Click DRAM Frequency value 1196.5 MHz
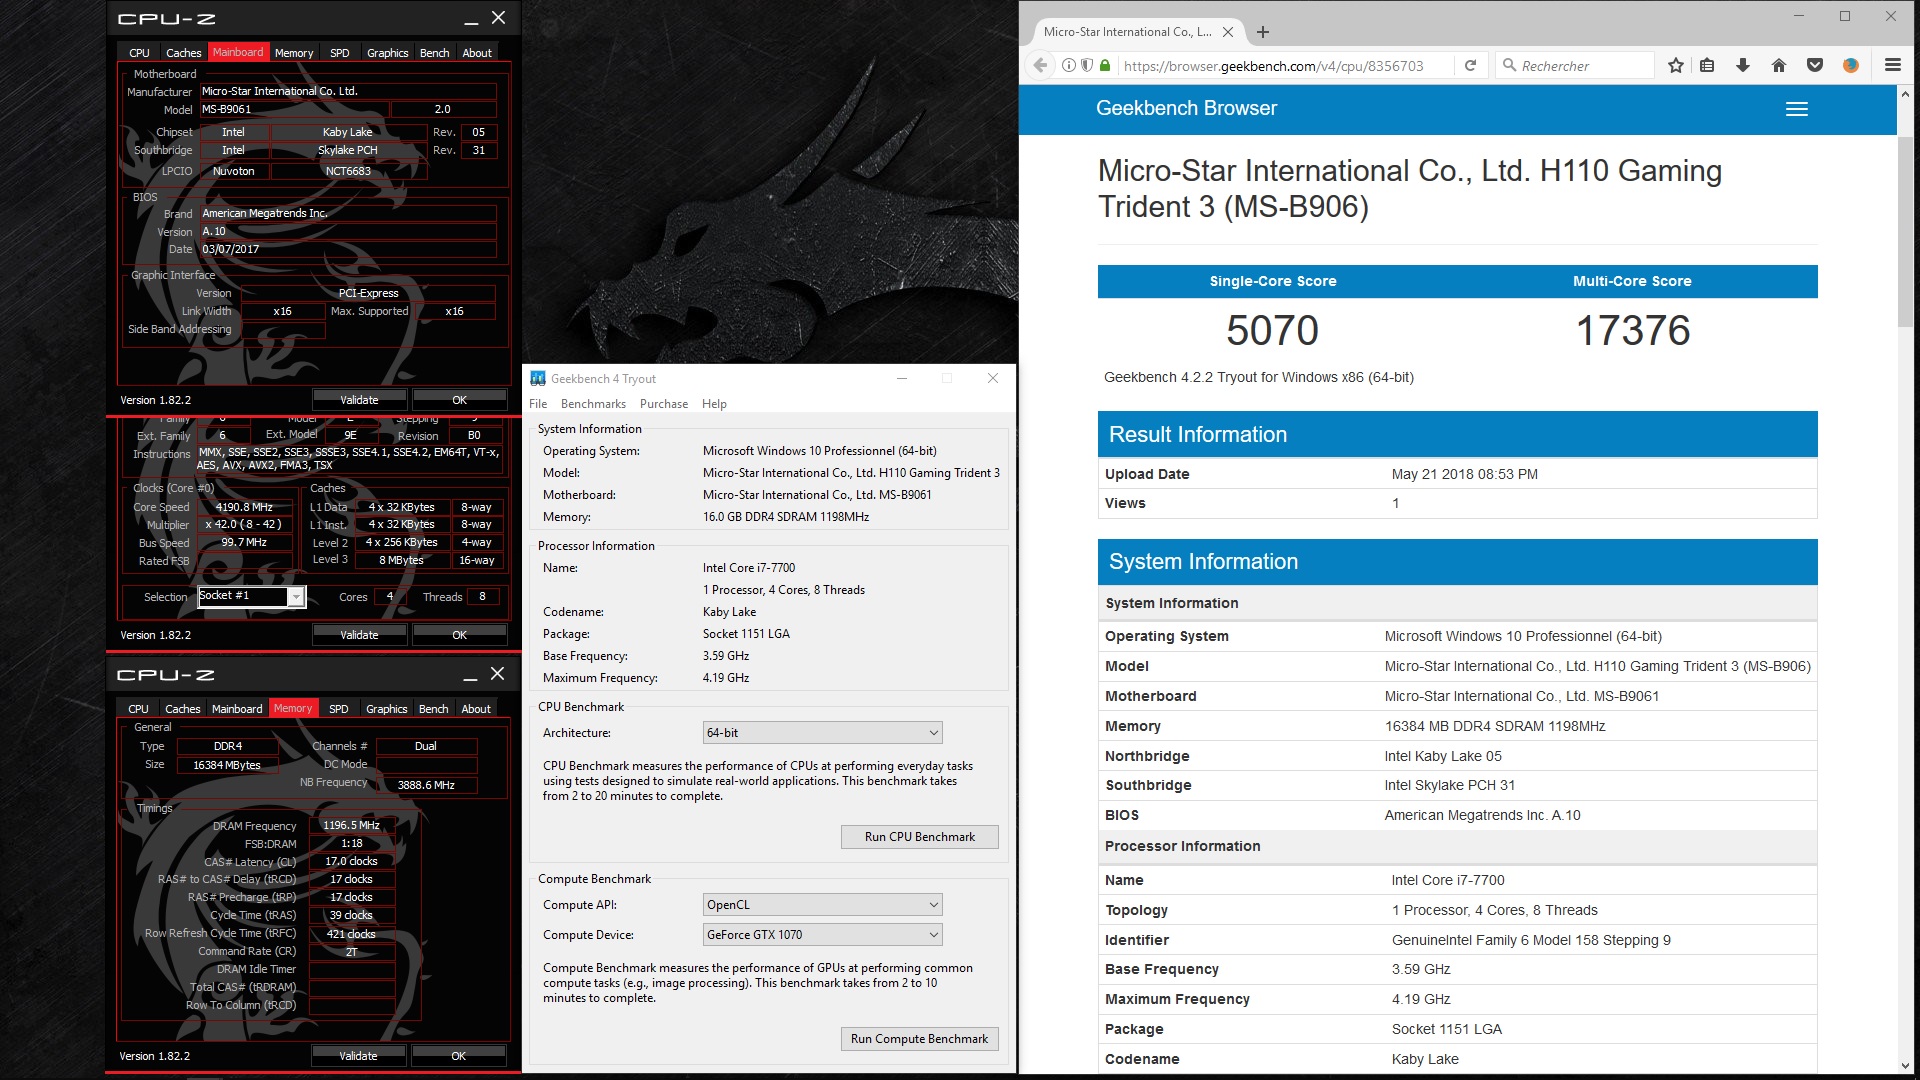 351,826
